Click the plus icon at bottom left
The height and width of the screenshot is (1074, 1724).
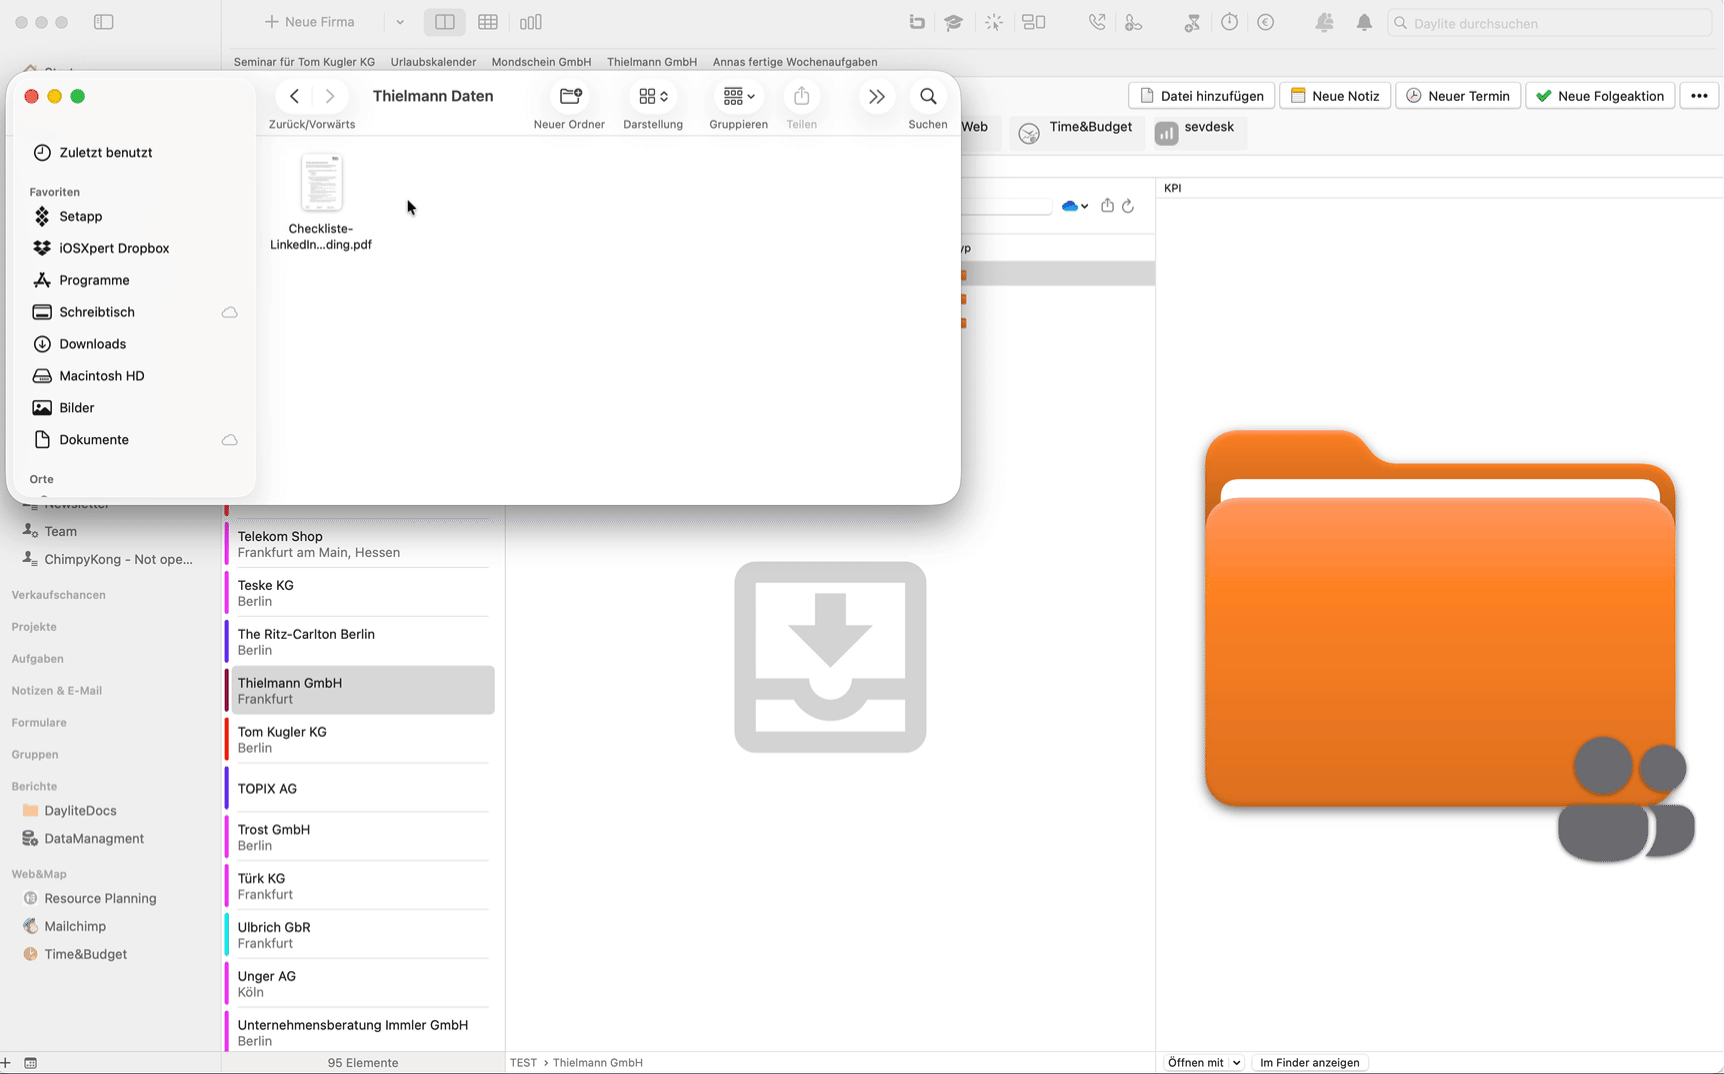6,1063
